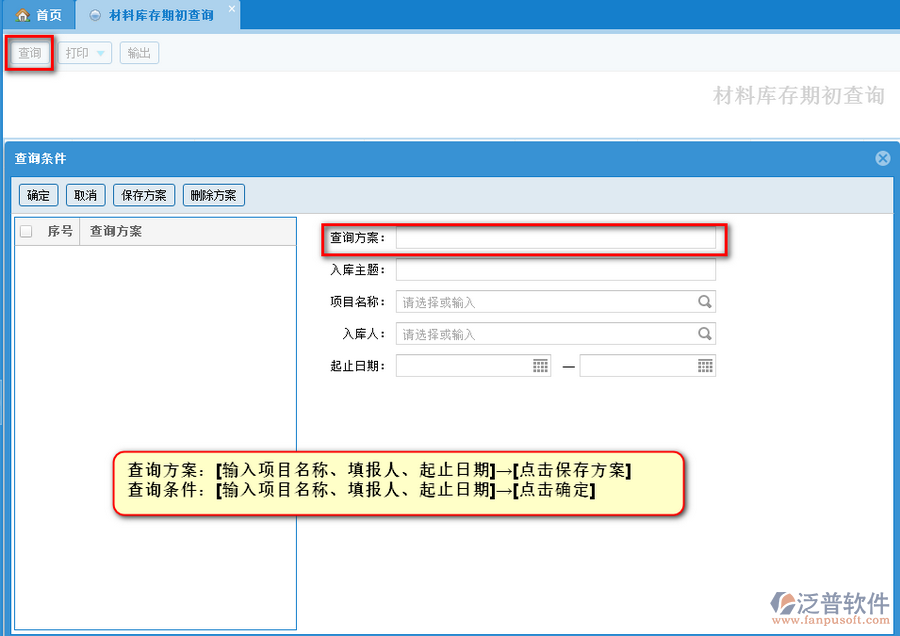Screen dimensions: 900x636
Task: Click the home house icon
Action: coord(22,15)
